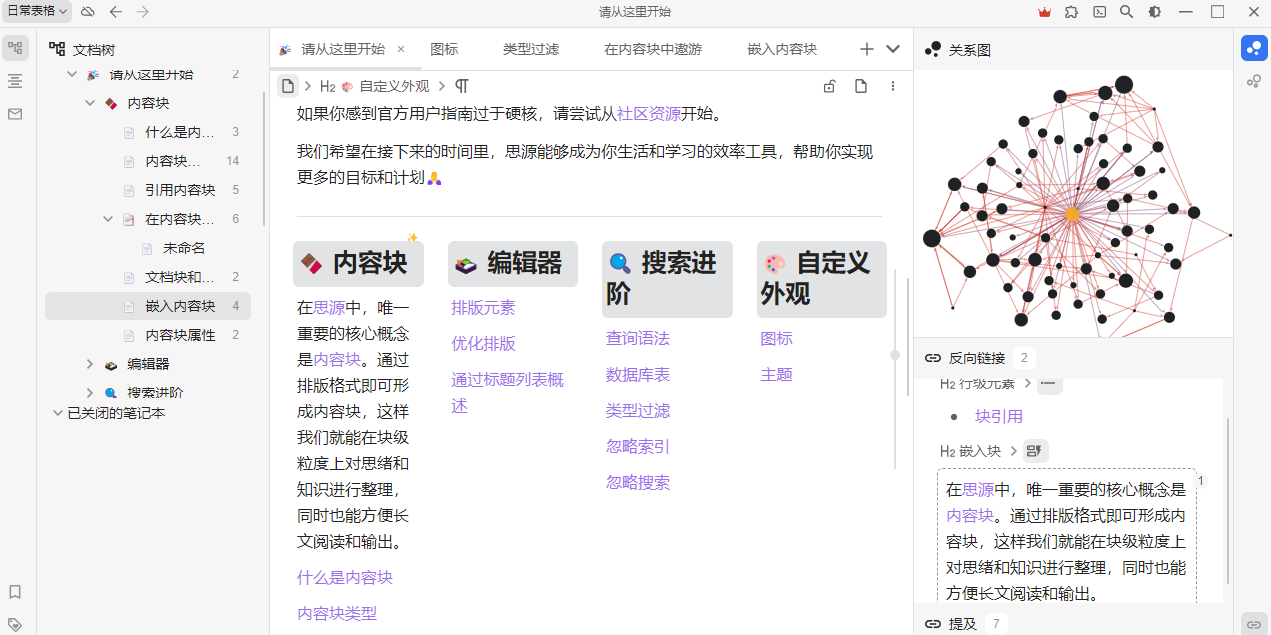The width and height of the screenshot is (1271, 635).
Task: Go forward with the right arrow
Action: [x=143, y=12]
